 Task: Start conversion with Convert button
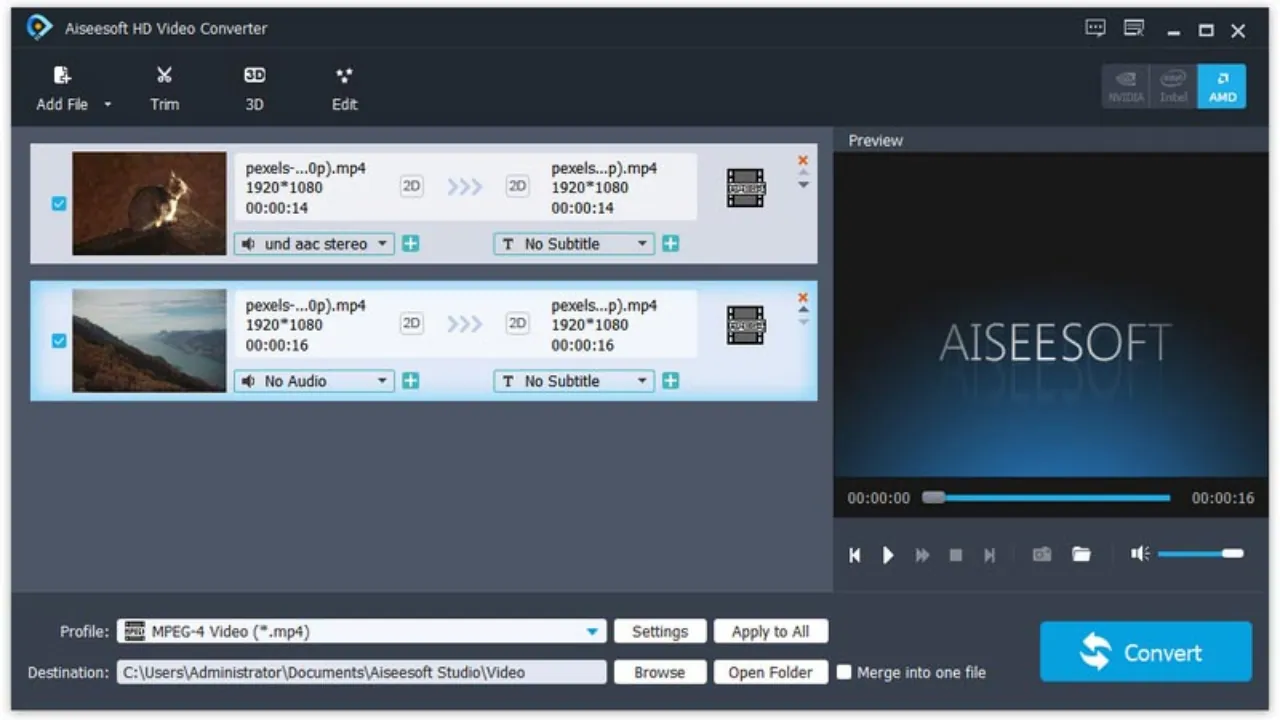click(x=1146, y=652)
